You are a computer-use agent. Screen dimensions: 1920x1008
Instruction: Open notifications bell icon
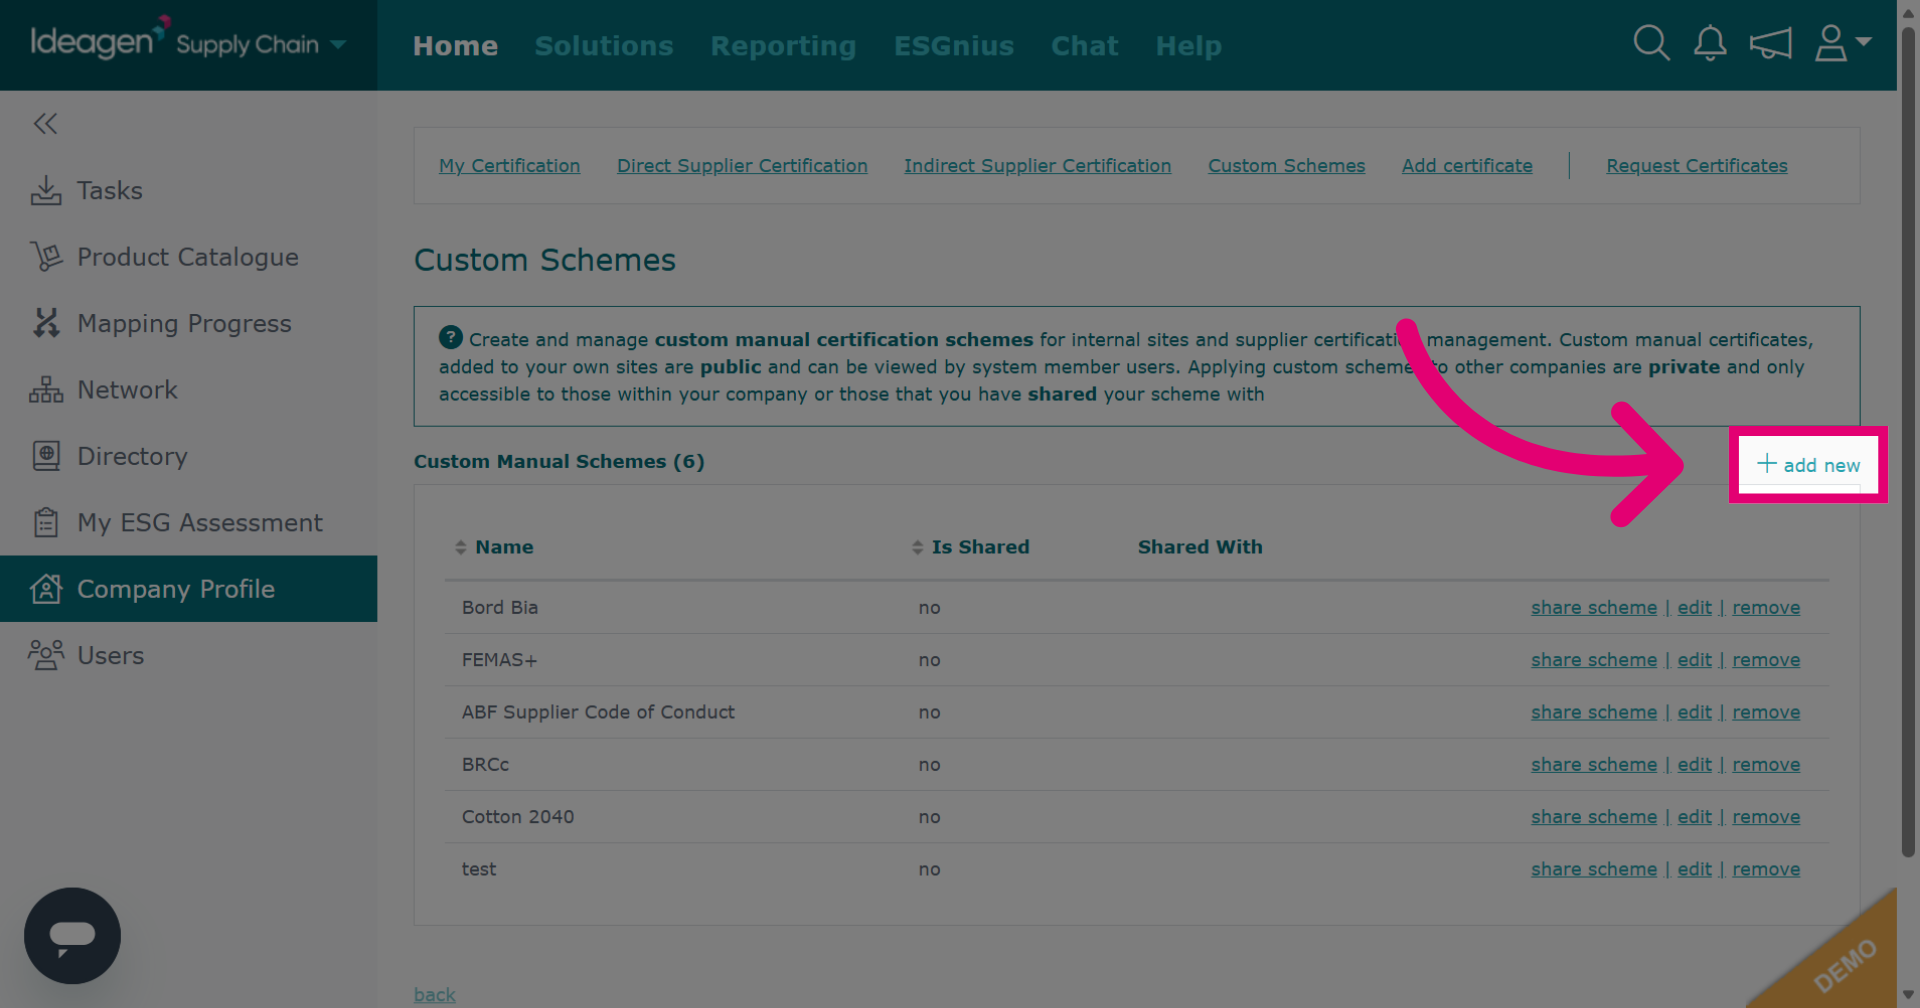pyautogui.click(x=1710, y=43)
